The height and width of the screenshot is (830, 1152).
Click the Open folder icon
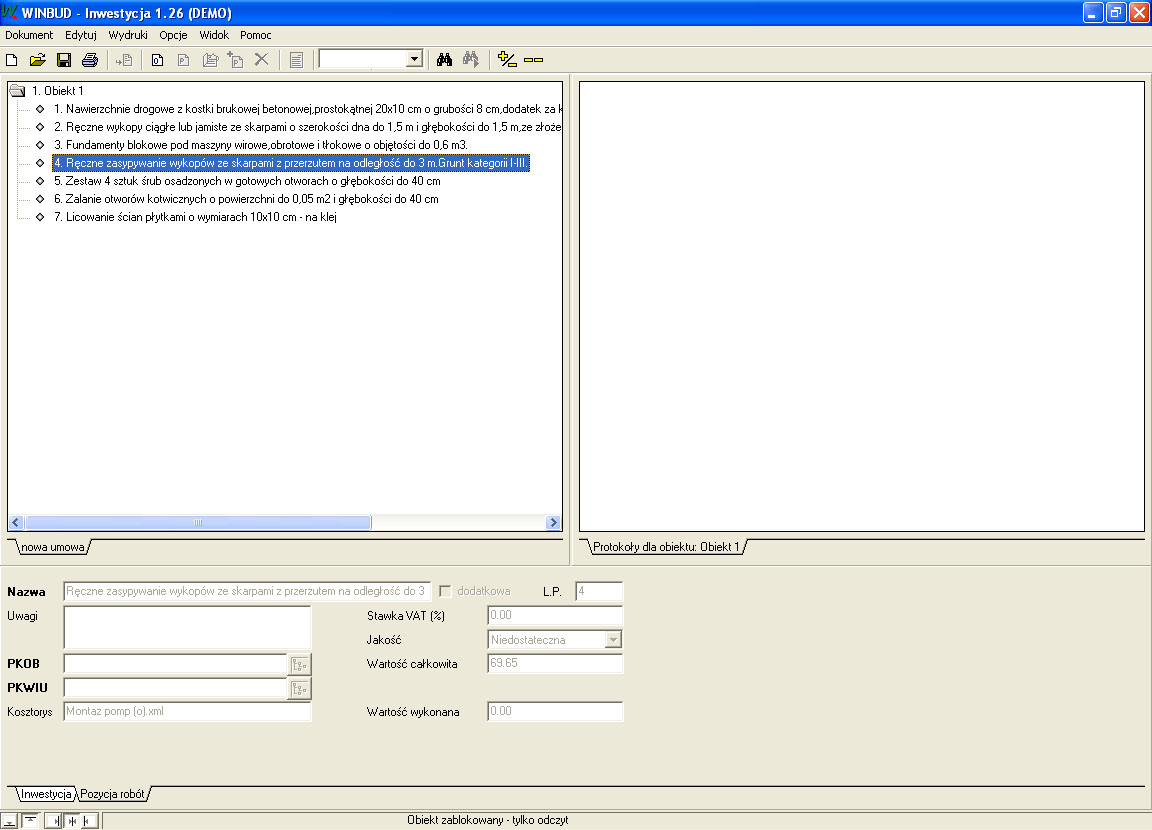[x=38, y=60]
